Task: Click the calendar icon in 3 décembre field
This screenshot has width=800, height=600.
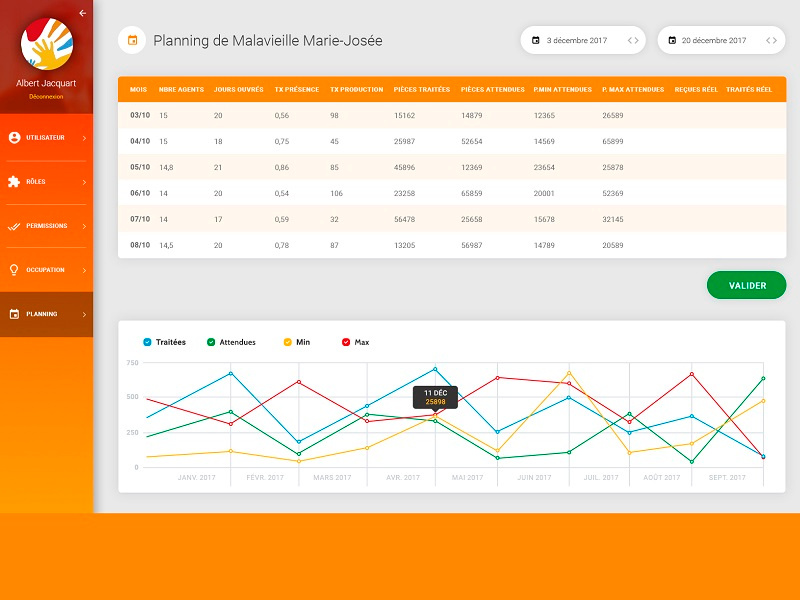Action: tap(536, 41)
